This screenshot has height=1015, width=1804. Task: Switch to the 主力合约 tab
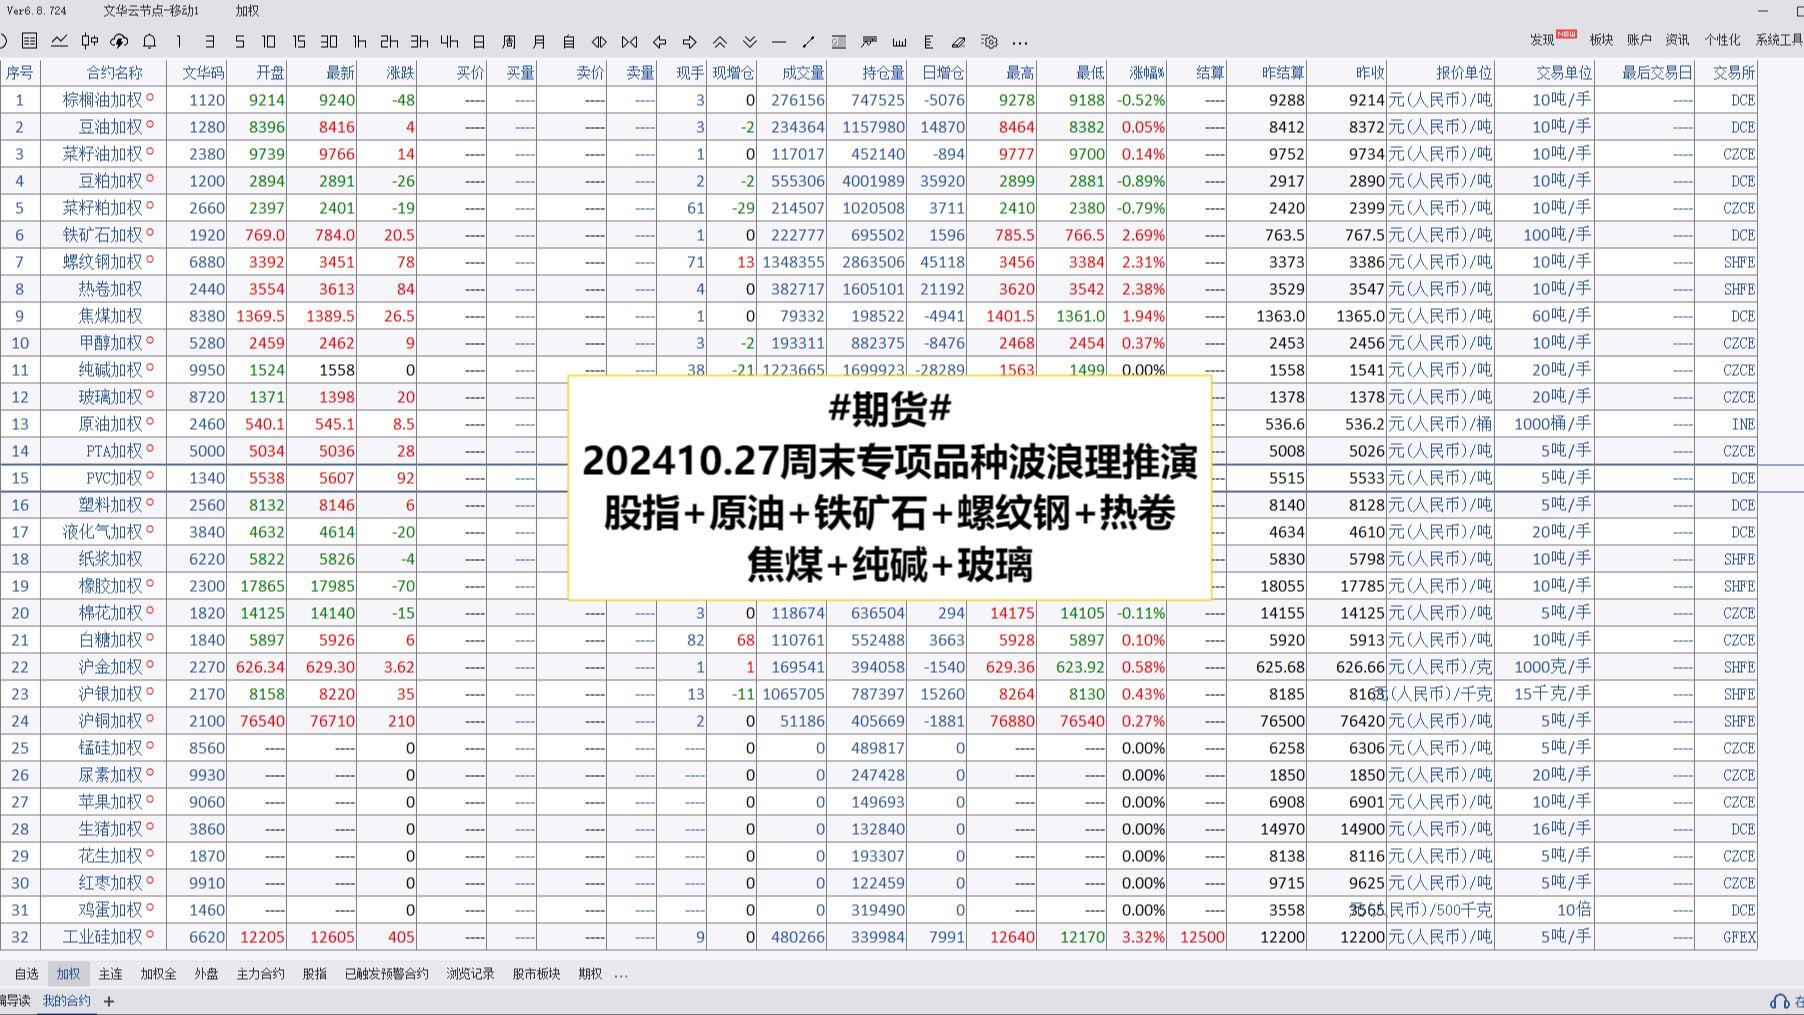point(260,973)
